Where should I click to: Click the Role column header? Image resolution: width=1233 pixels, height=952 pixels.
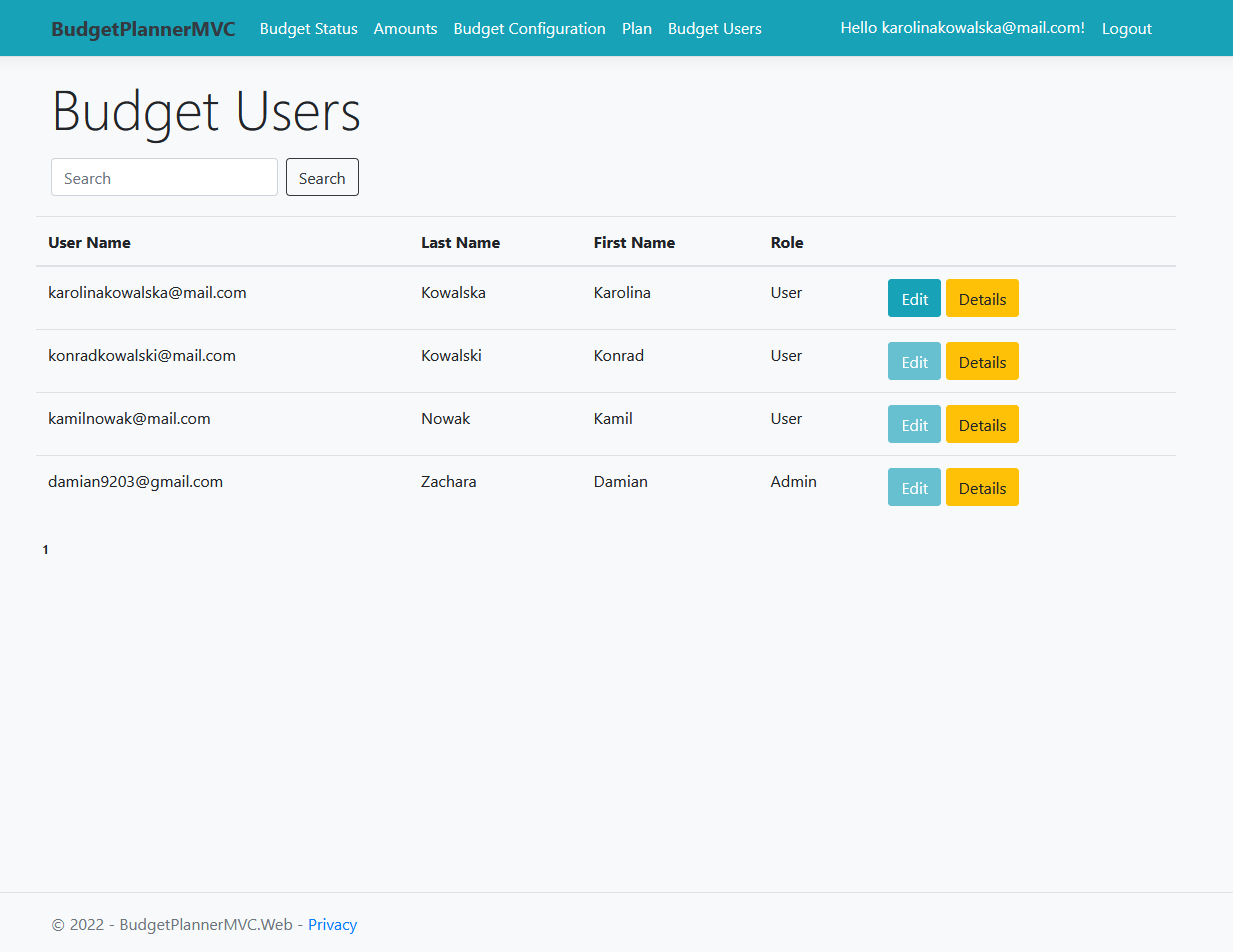(787, 242)
